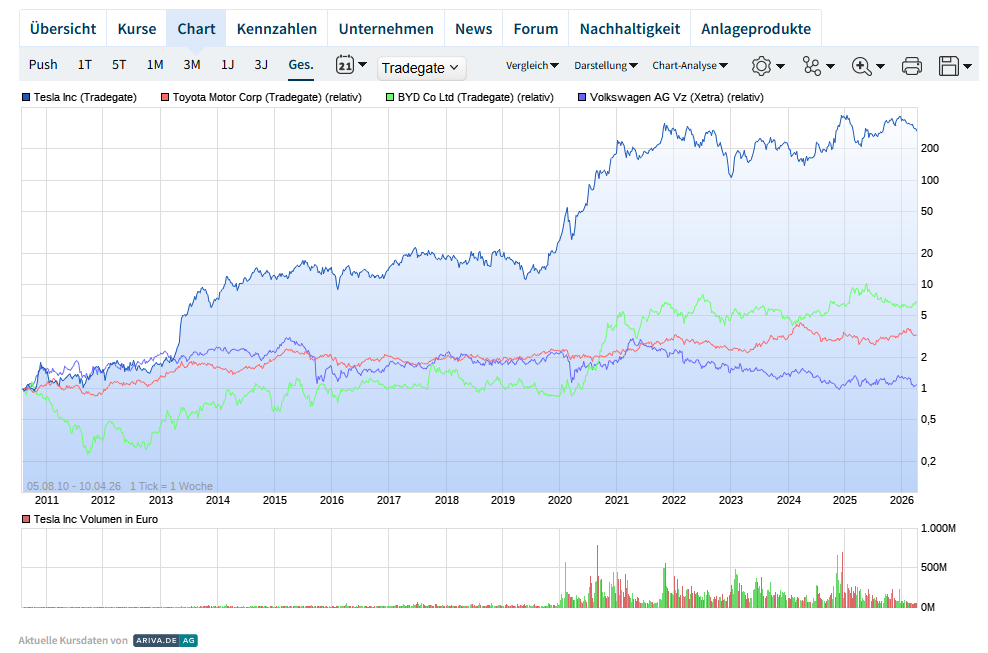Switch to the Übersicht tab
This screenshot has height=653, width=988.
click(x=63, y=29)
